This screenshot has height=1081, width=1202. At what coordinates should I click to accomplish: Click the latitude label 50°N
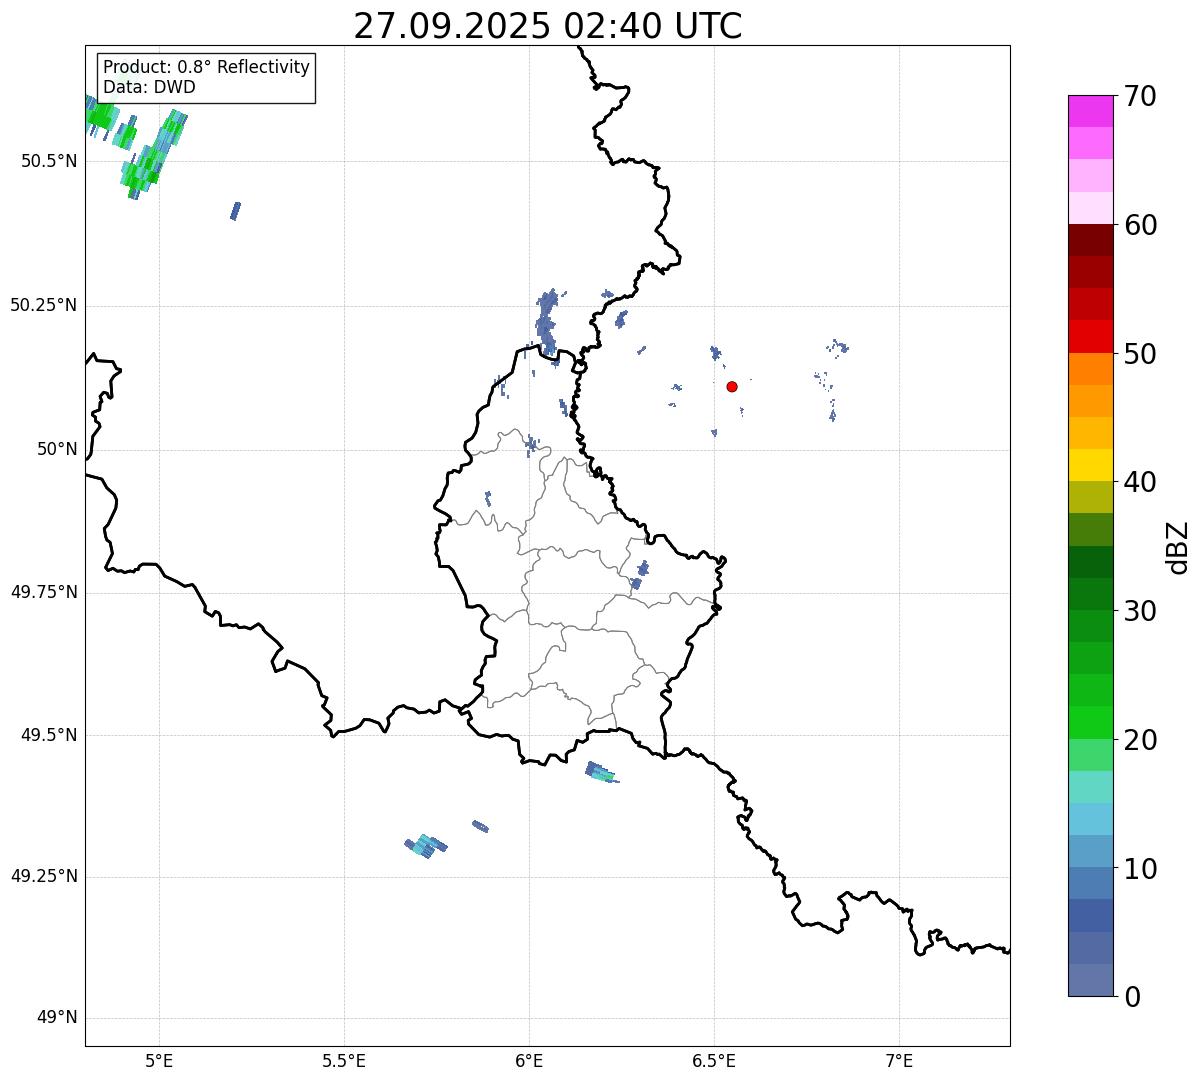click(57, 449)
